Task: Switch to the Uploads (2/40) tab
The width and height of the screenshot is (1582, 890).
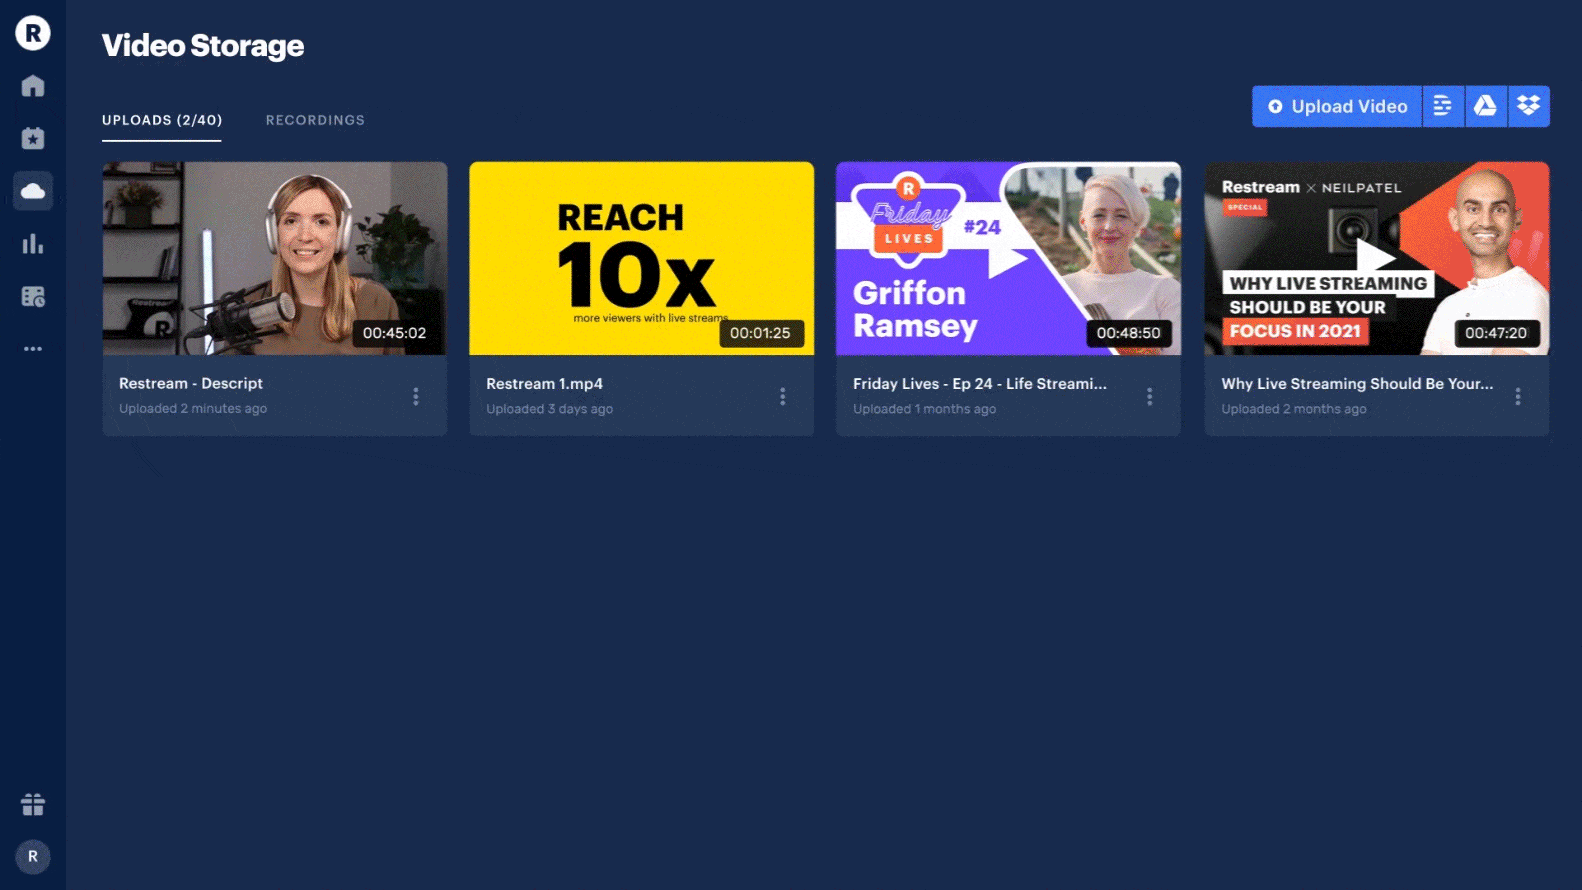Action: 162,120
